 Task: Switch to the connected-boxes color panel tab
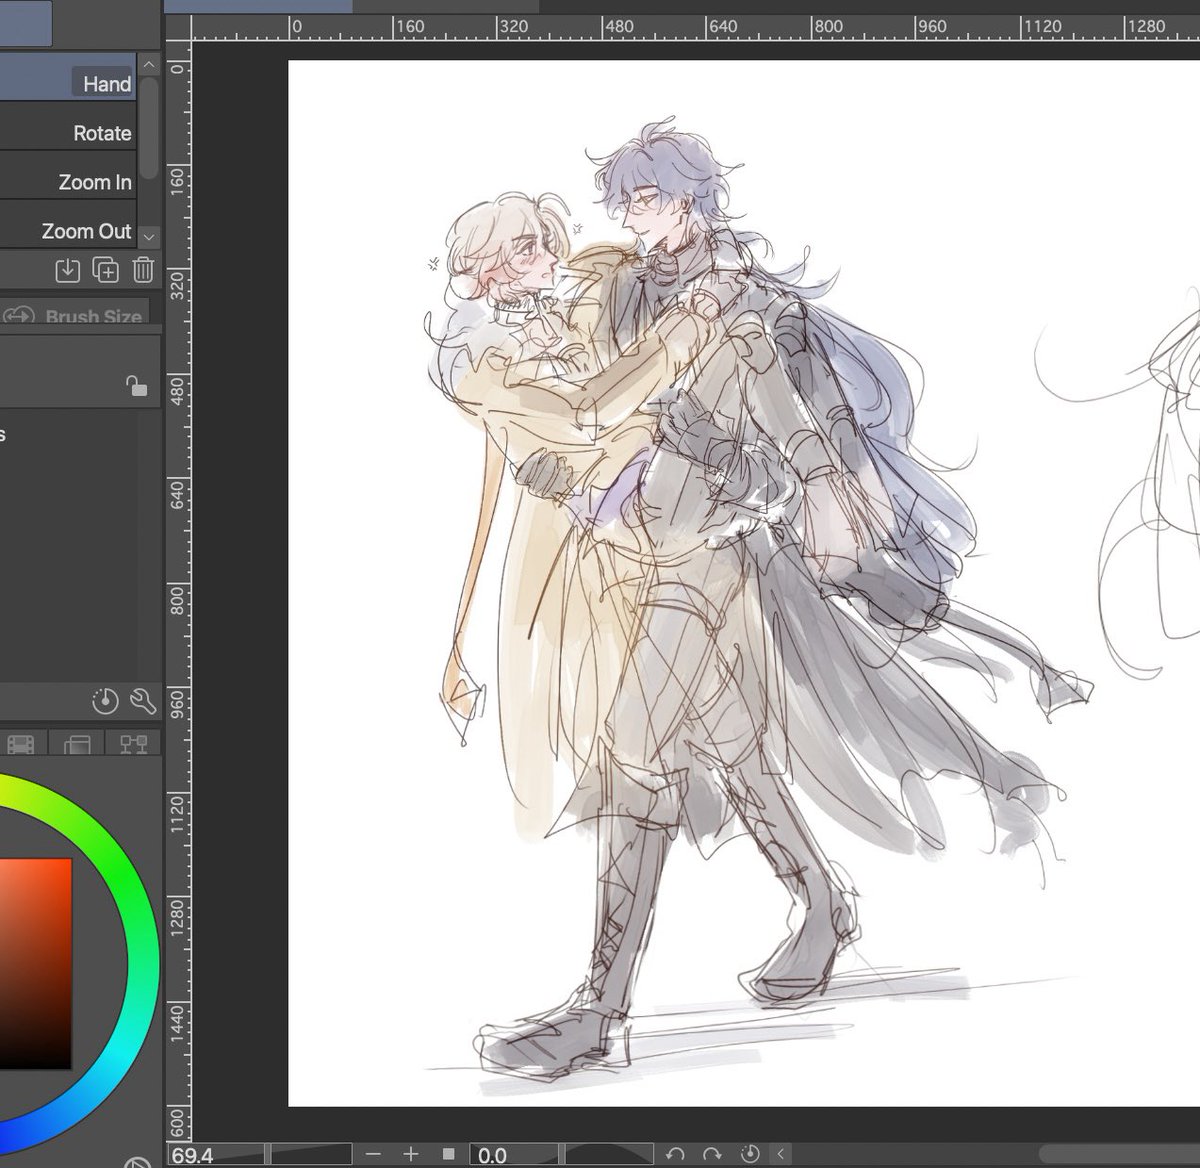click(x=133, y=744)
